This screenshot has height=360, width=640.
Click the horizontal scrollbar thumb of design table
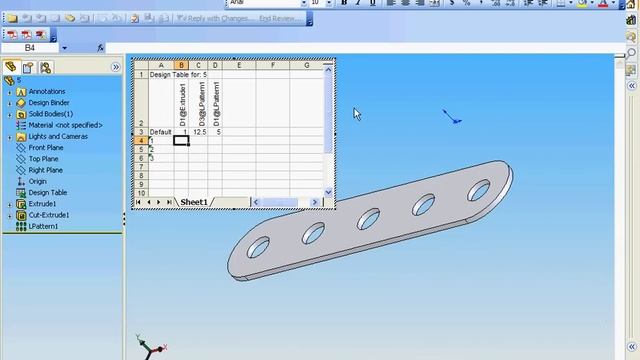coord(280,202)
